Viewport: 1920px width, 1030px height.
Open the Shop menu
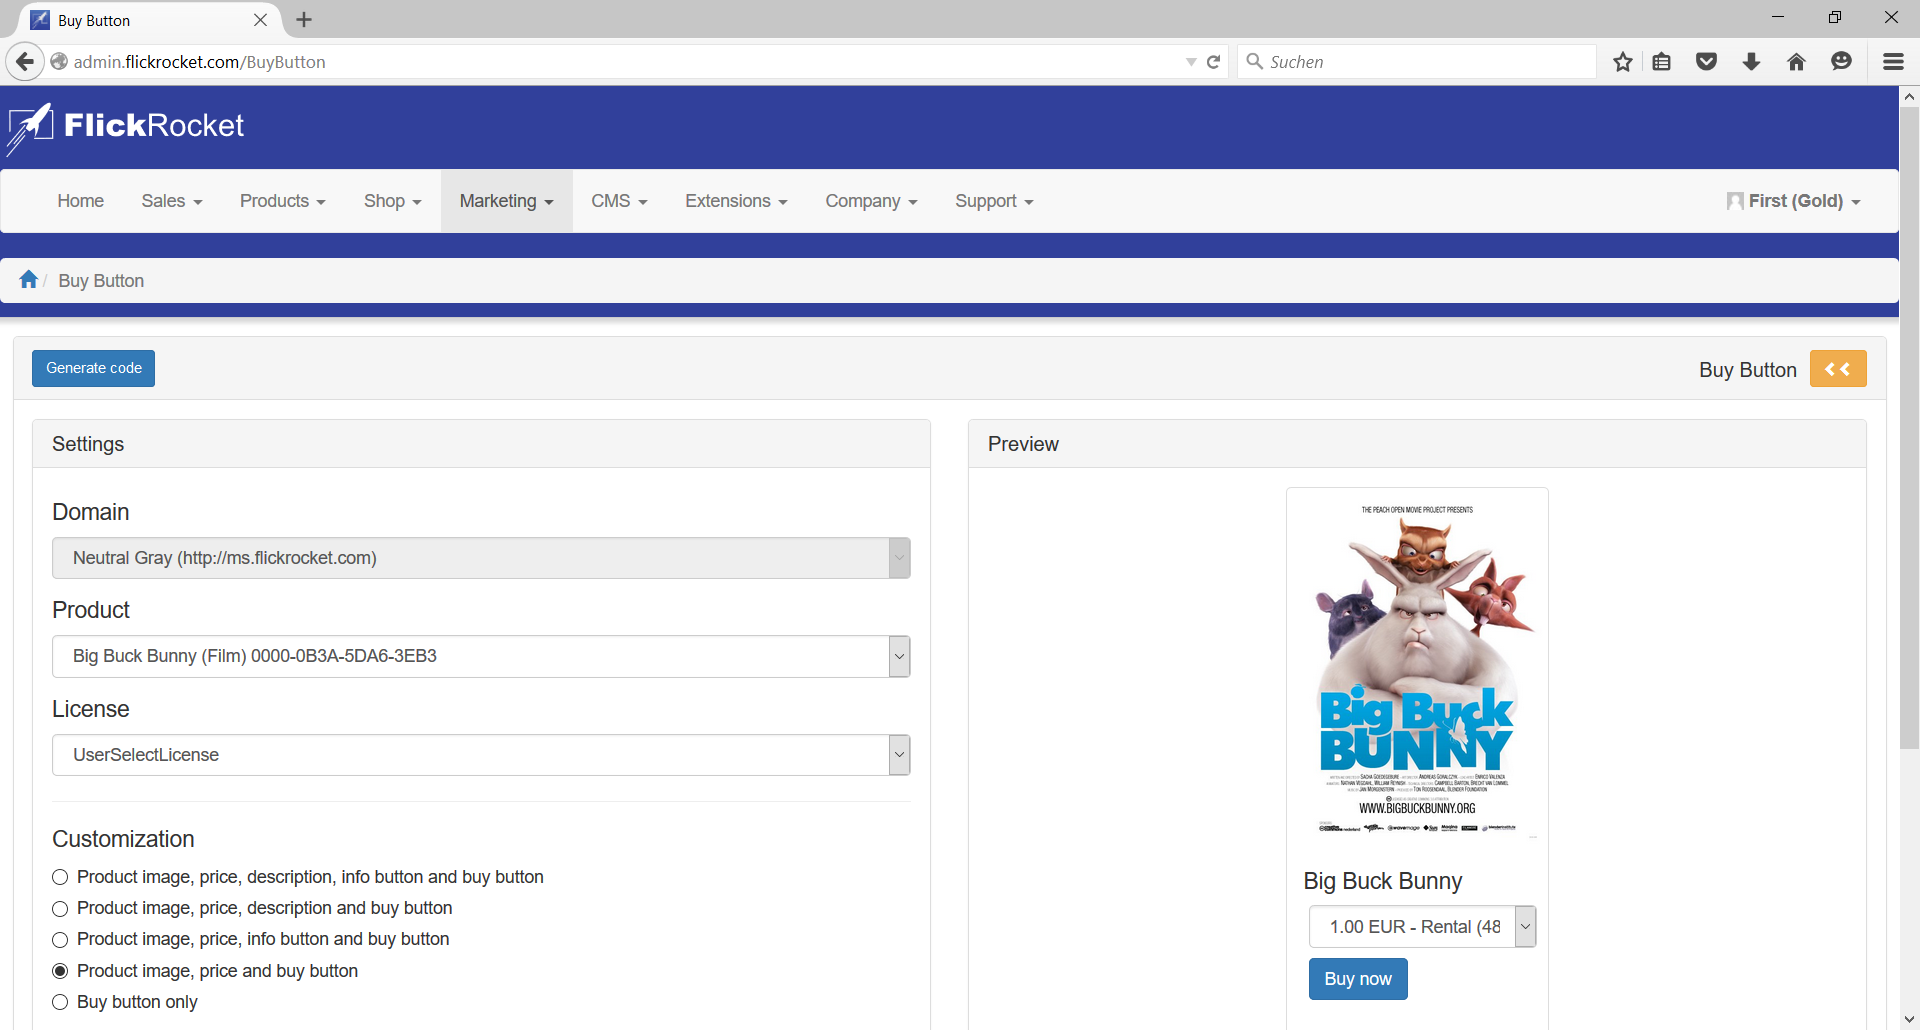pyautogui.click(x=393, y=201)
